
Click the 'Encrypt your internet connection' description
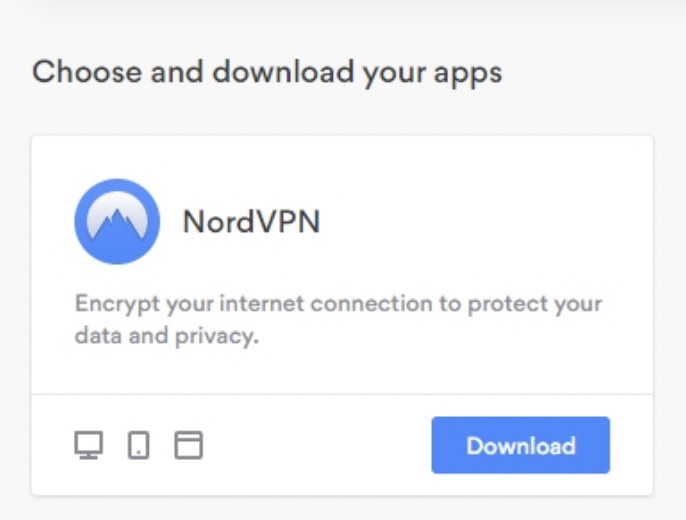click(338, 320)
